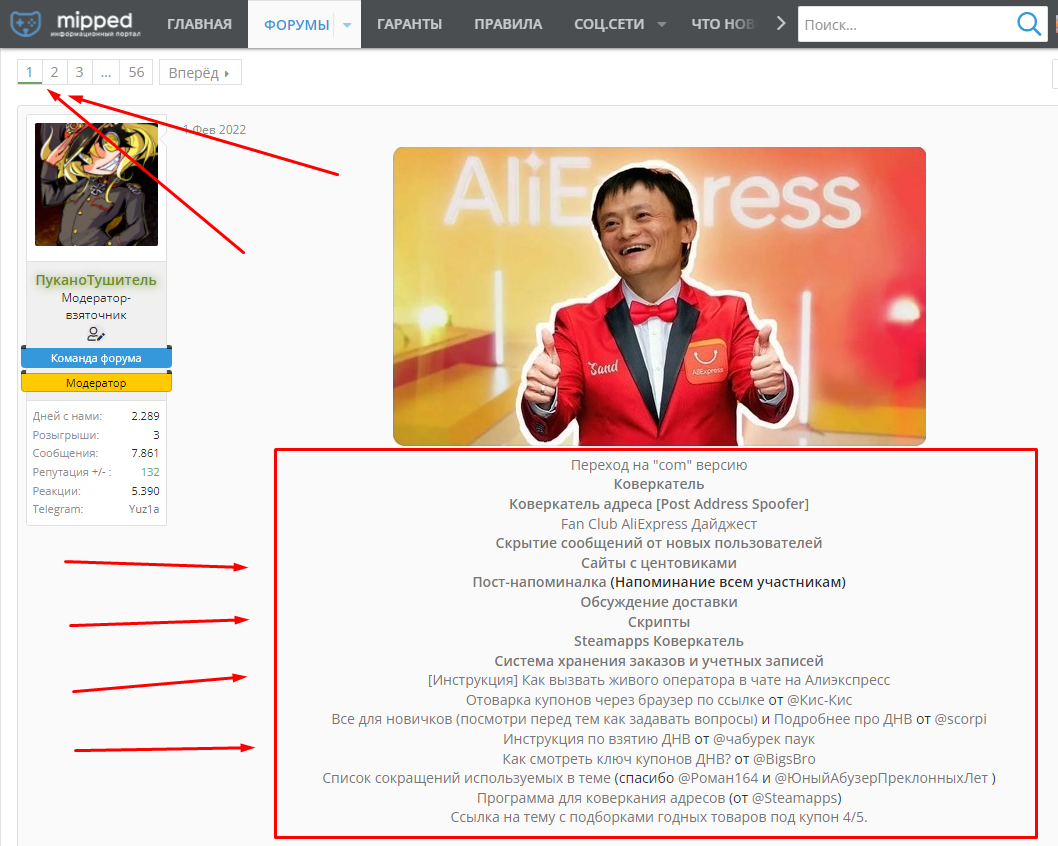Click the Модератор yellow badge
The width and height of the screenshot is (1058, 846).
point(96,383)
